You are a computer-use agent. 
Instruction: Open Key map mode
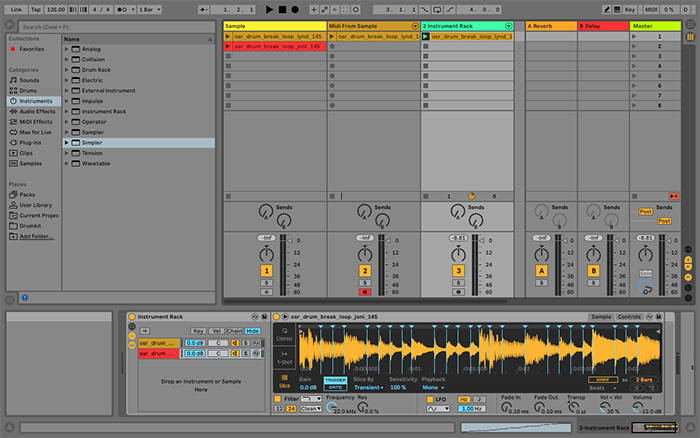629,9
